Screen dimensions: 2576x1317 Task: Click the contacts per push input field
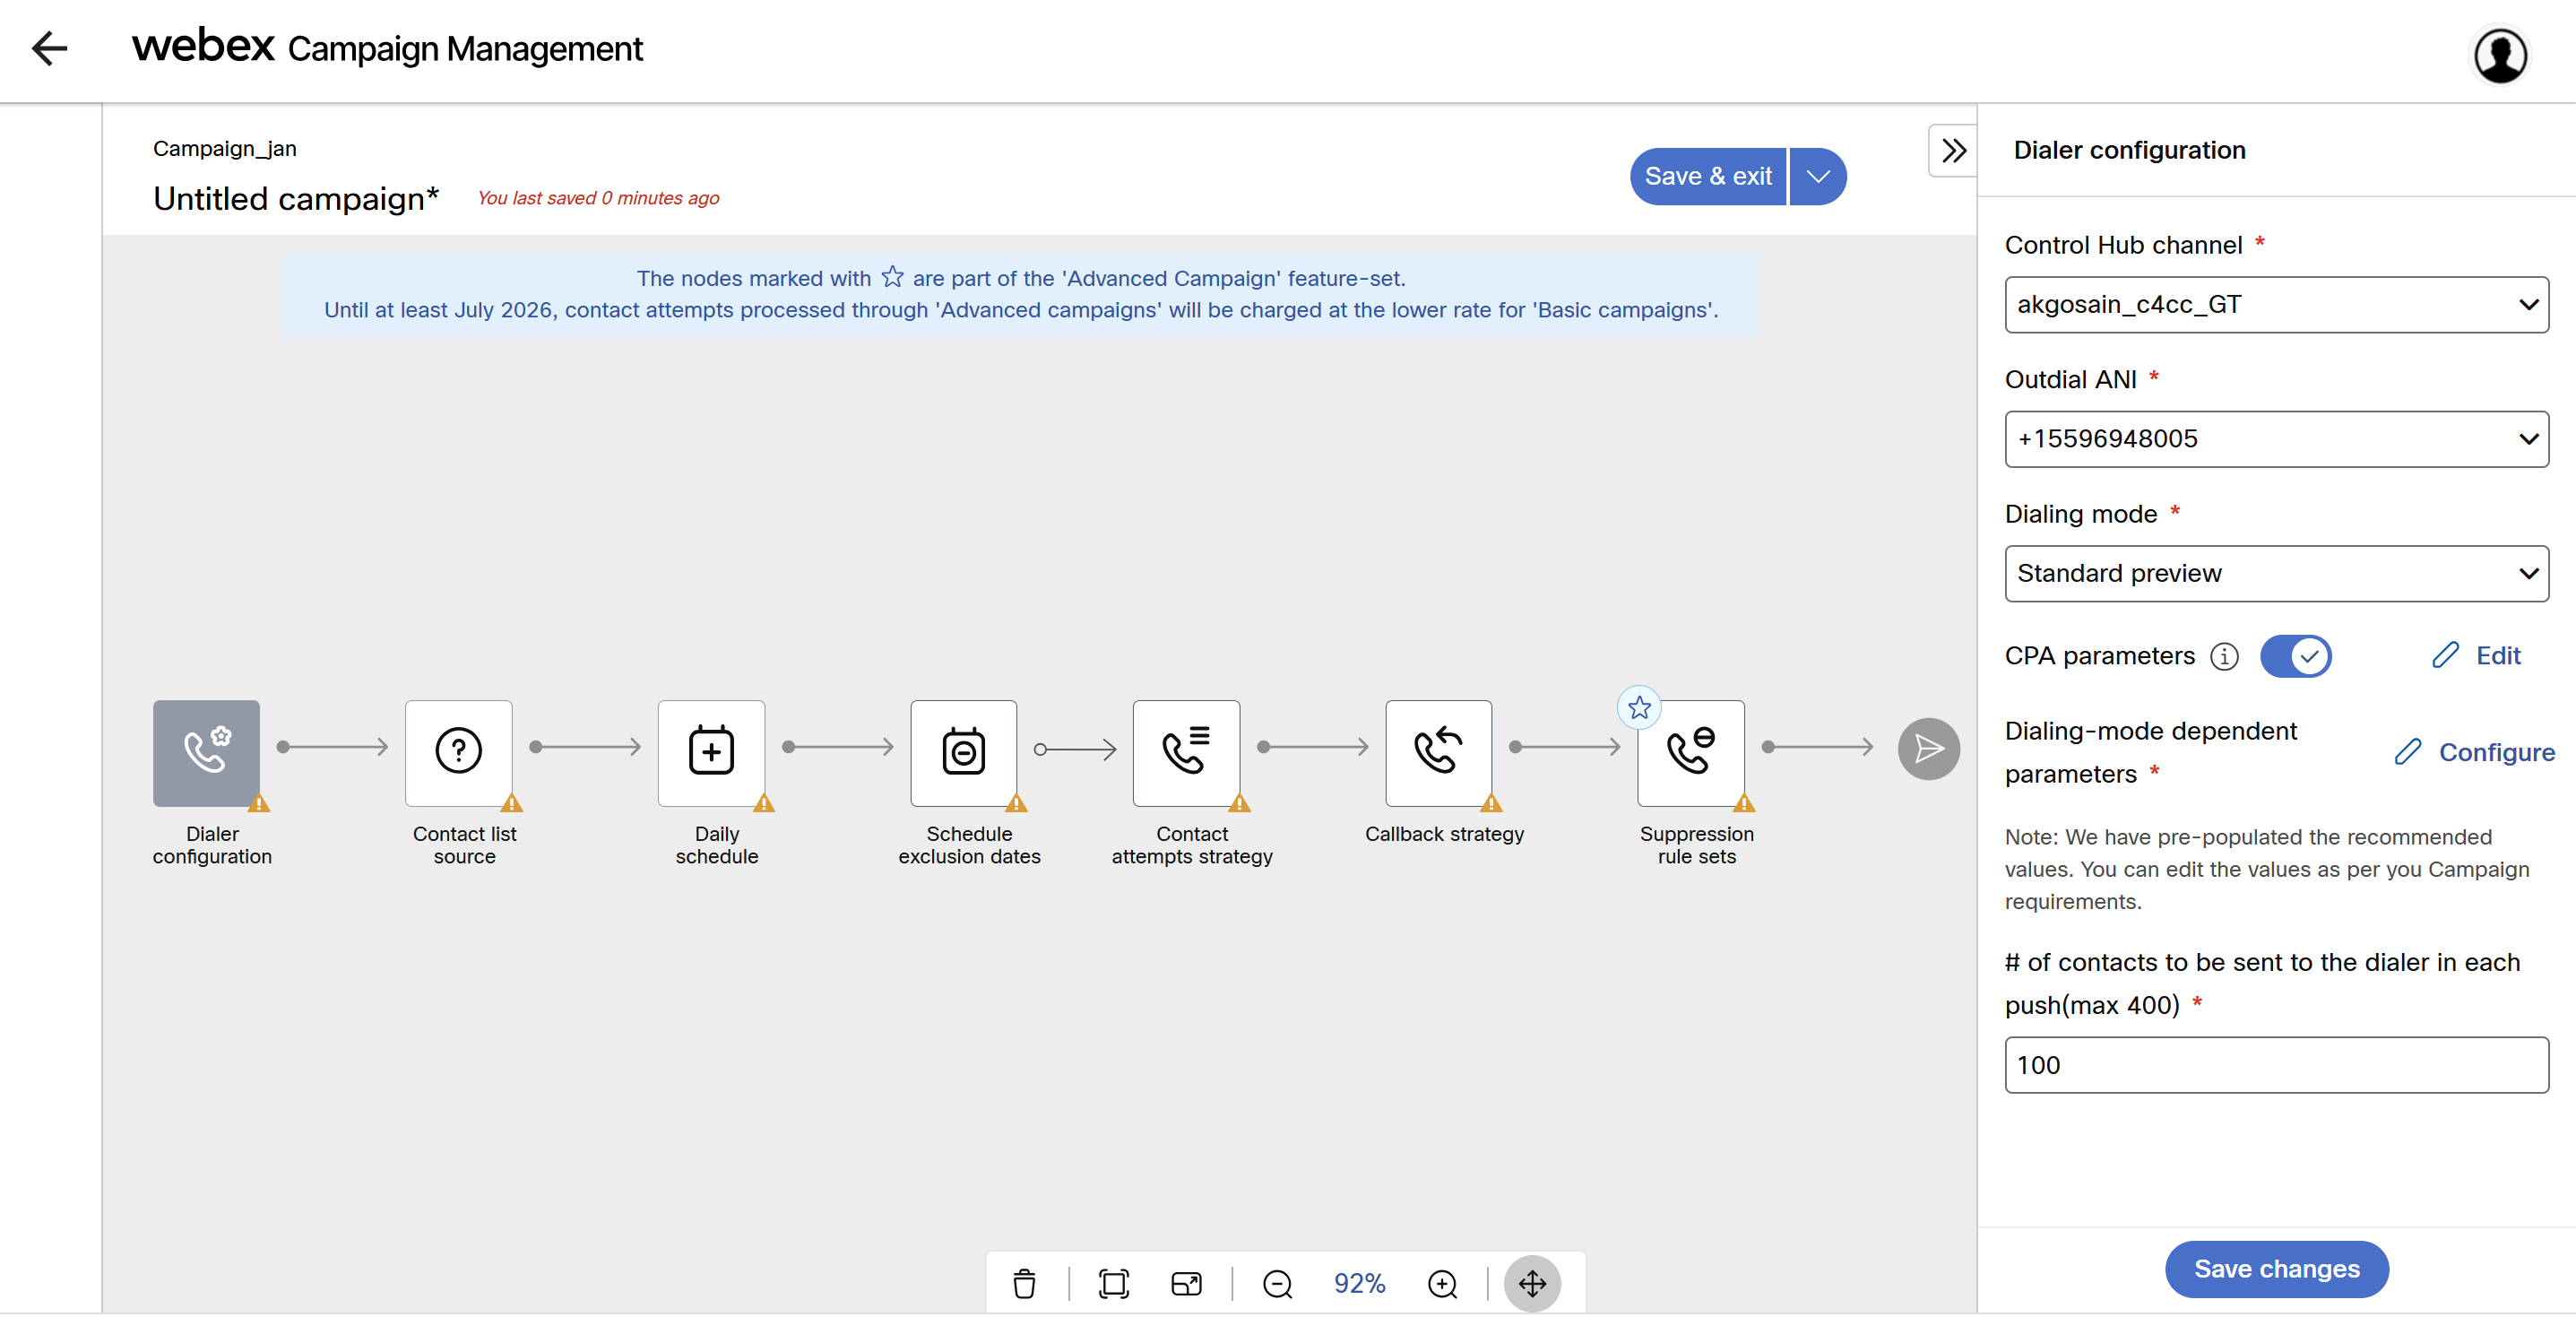click(x=2275, y=1064)
